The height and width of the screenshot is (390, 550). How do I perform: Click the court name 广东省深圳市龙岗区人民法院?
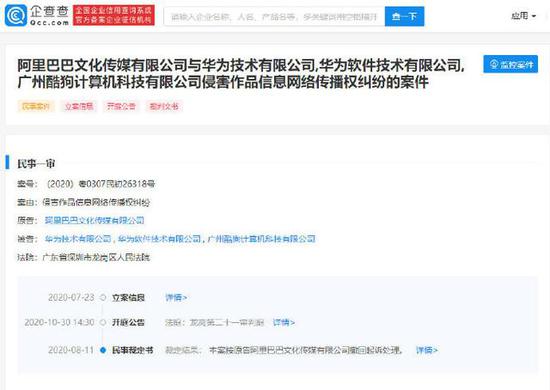pos(96,257)
